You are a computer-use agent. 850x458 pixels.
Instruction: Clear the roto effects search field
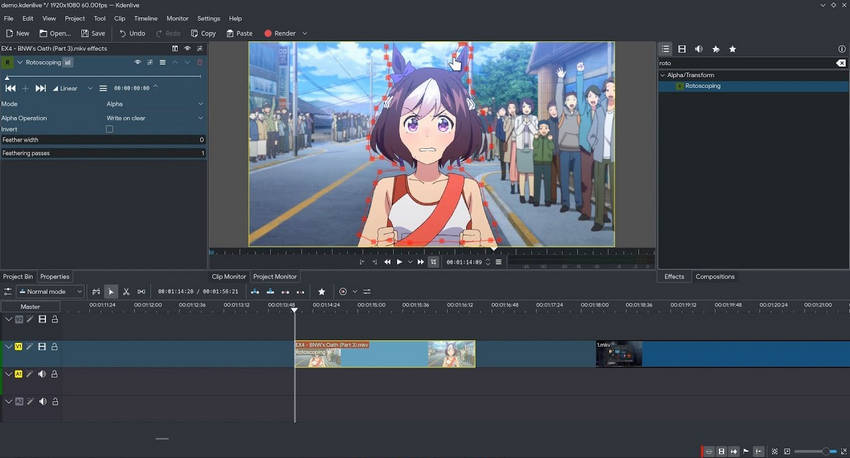(841, 63)
